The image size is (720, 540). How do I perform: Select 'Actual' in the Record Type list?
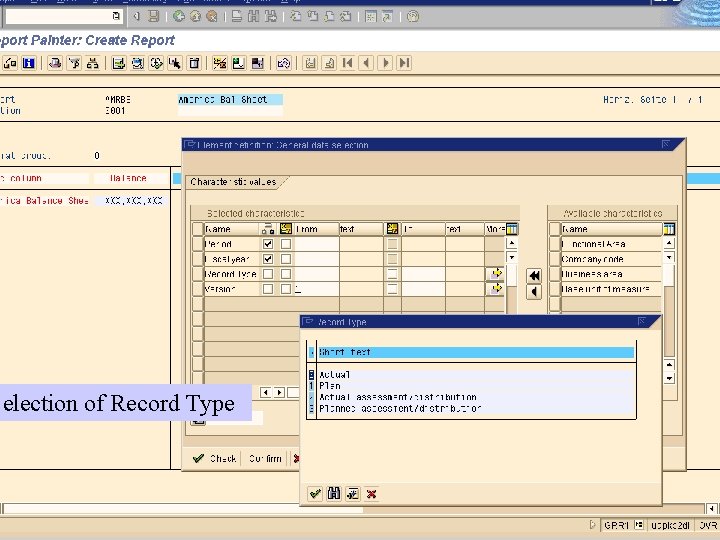[x=334, y=375]
